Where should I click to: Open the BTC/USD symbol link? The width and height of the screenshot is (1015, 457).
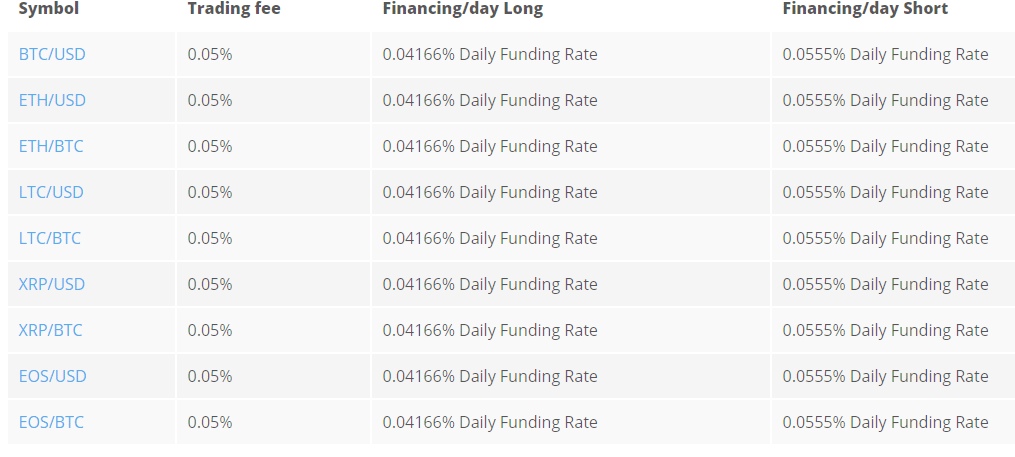tap(52, 54)
